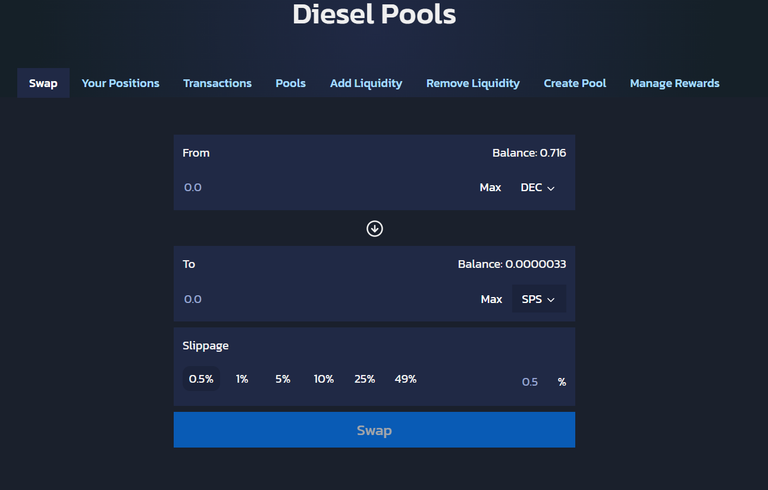Switch to Manage Rewards tab

[x=674, y=83]
